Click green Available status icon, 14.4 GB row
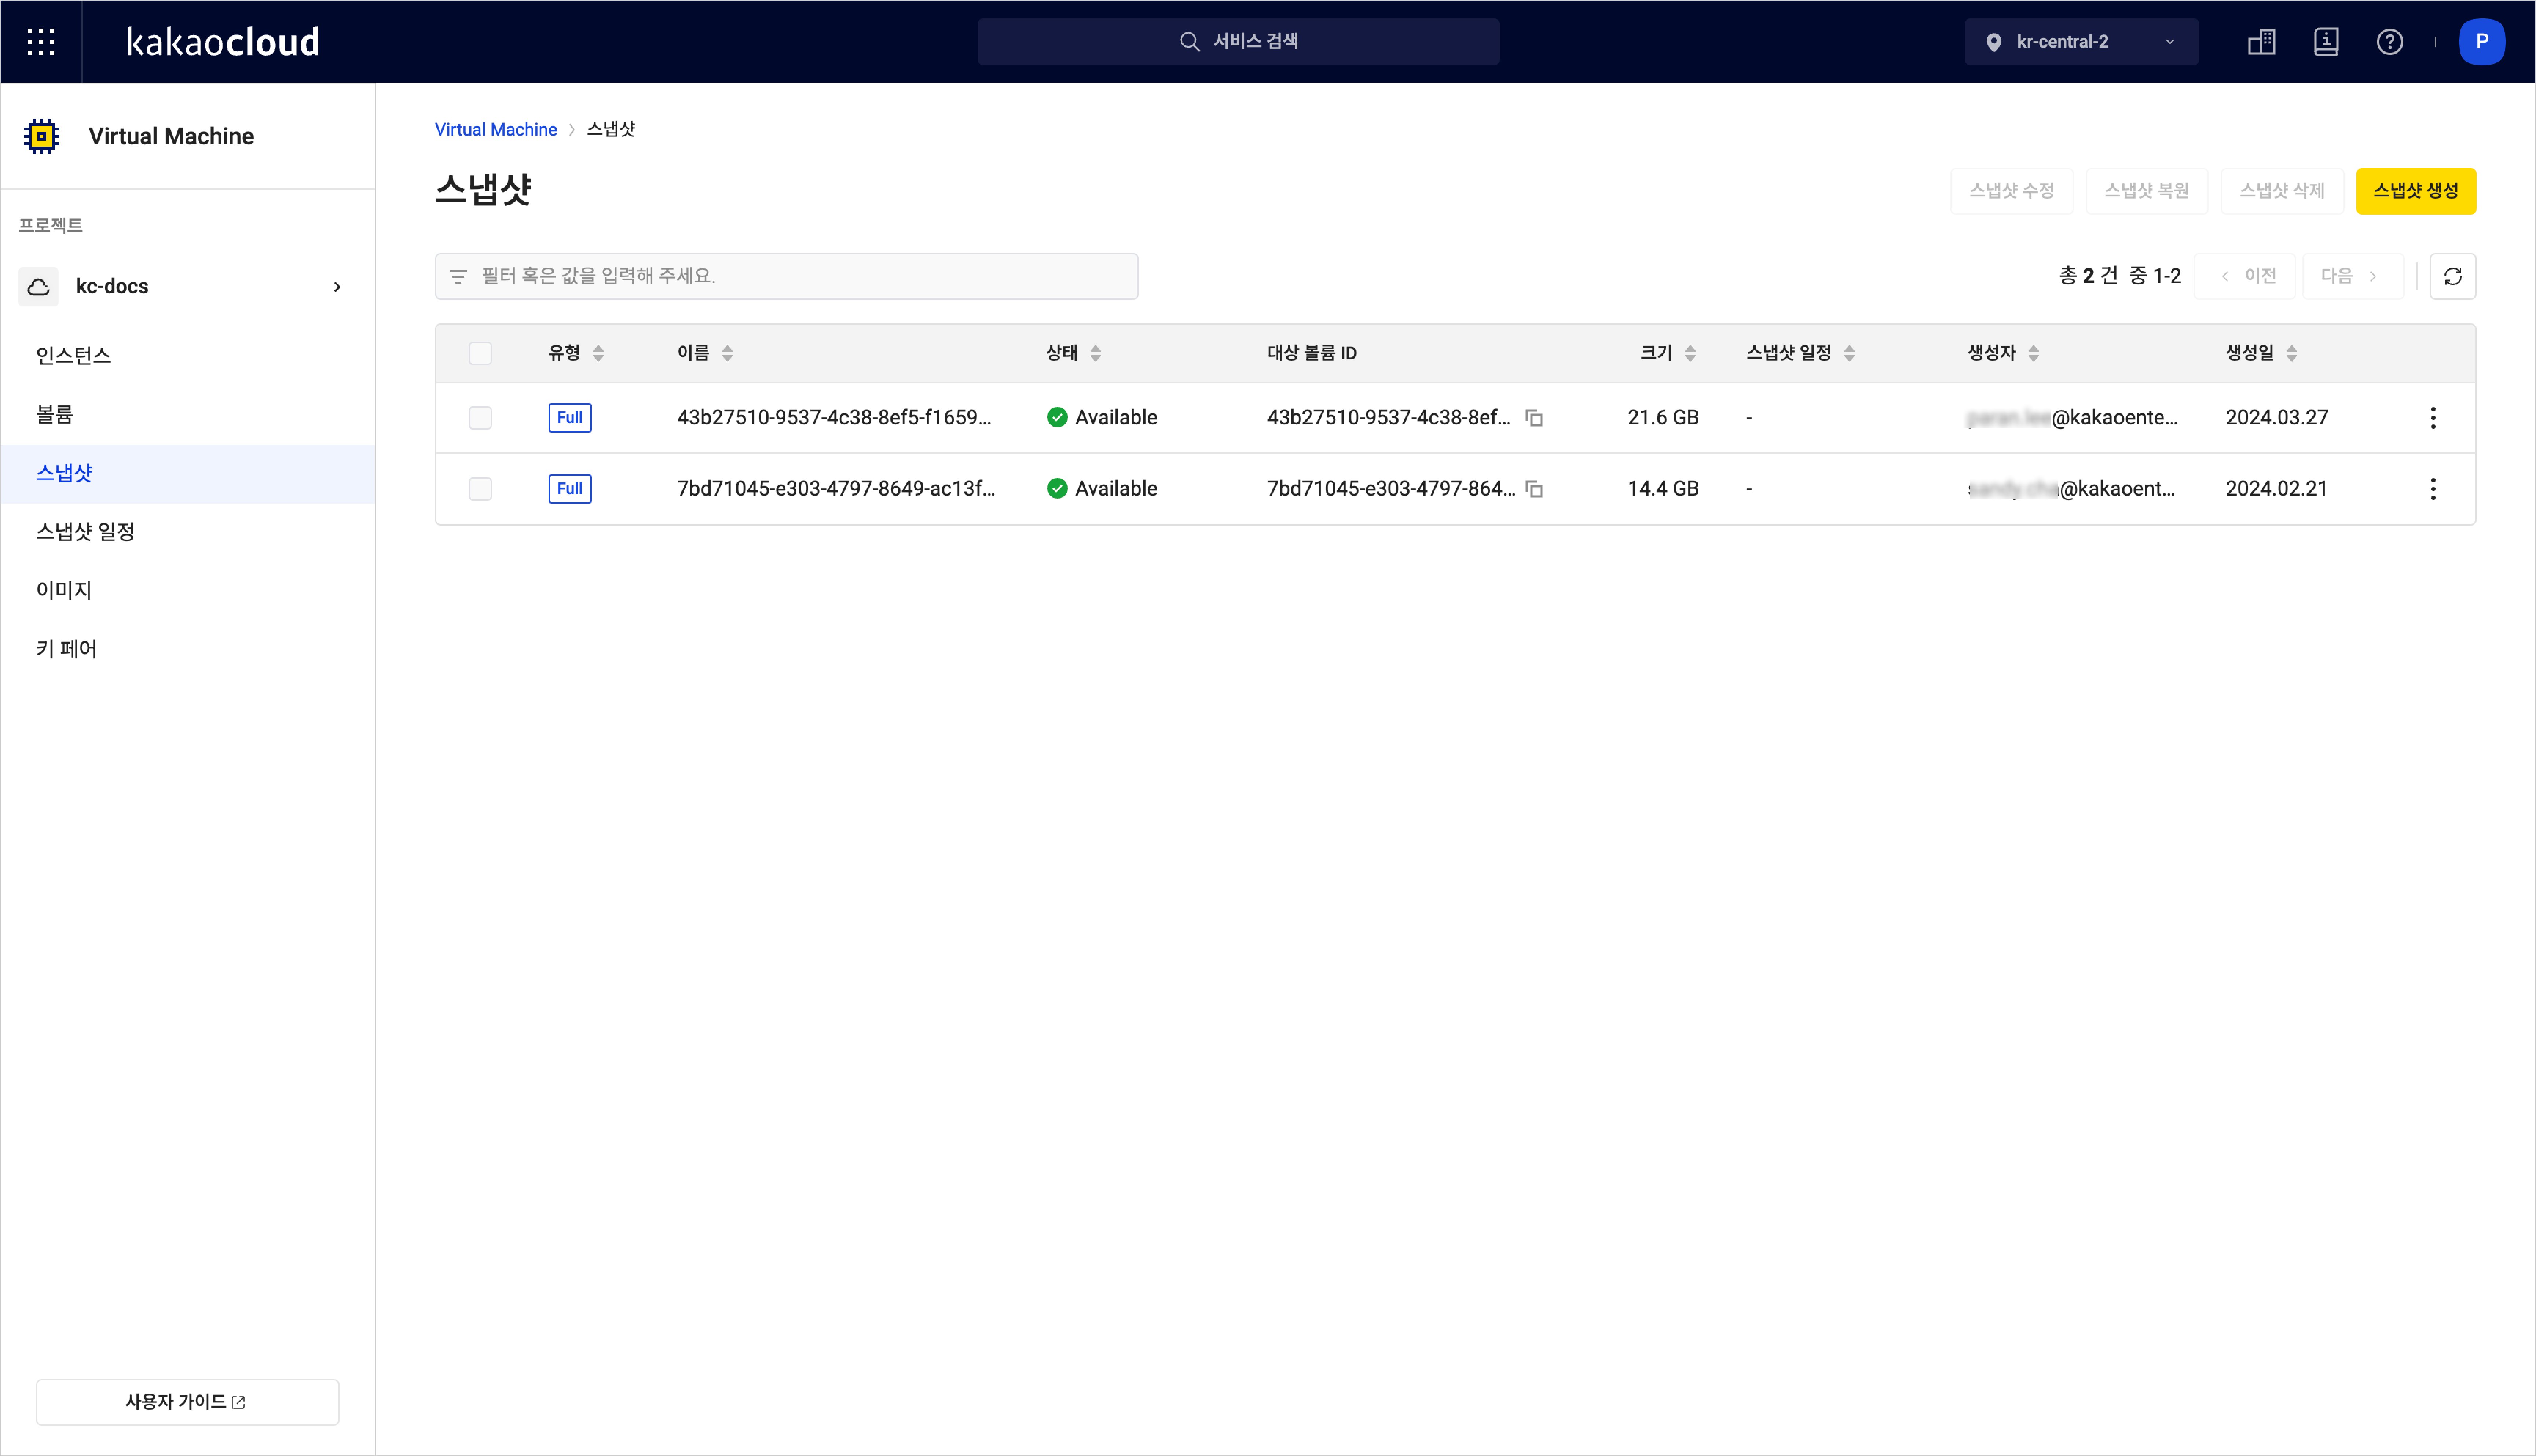The width and height of the screenshot is (2536, 1456). (1057, 489)
